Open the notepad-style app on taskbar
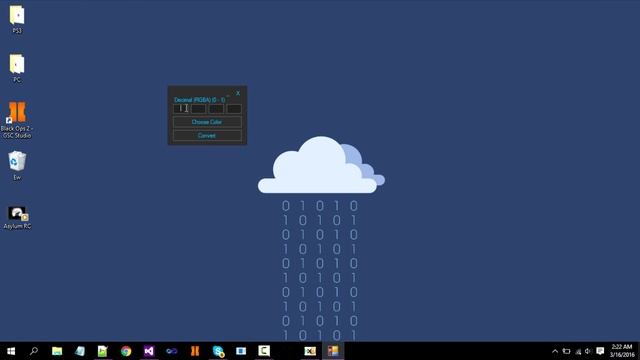 [80, 351]
